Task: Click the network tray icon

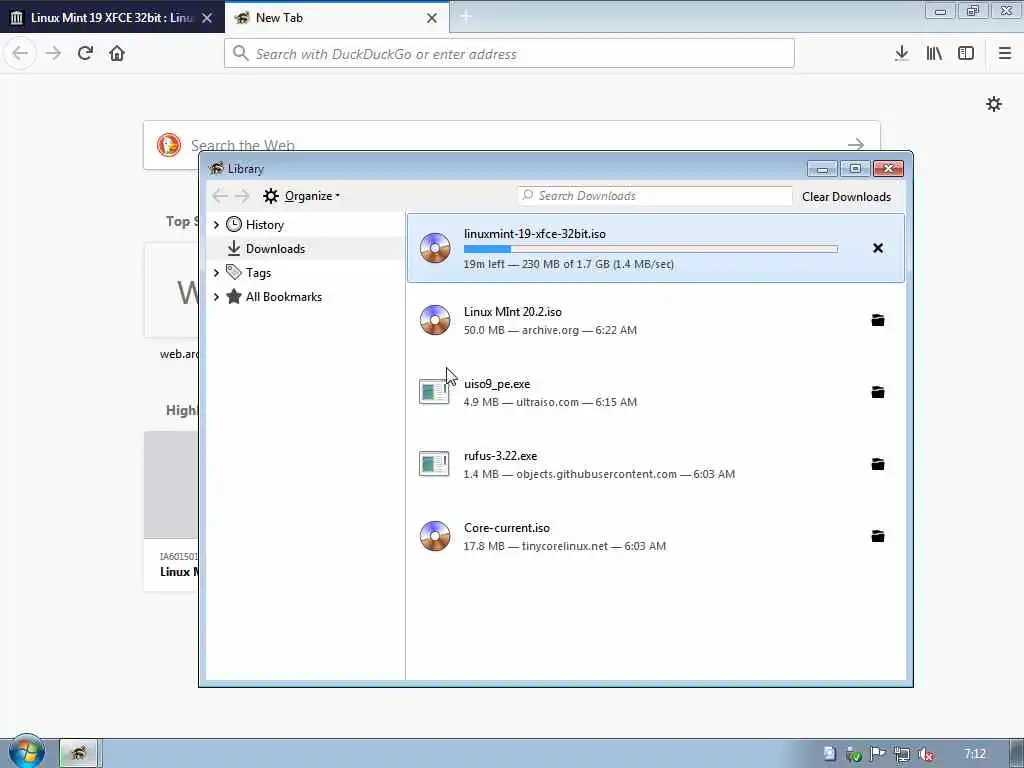Action: (x=901, y=754)
